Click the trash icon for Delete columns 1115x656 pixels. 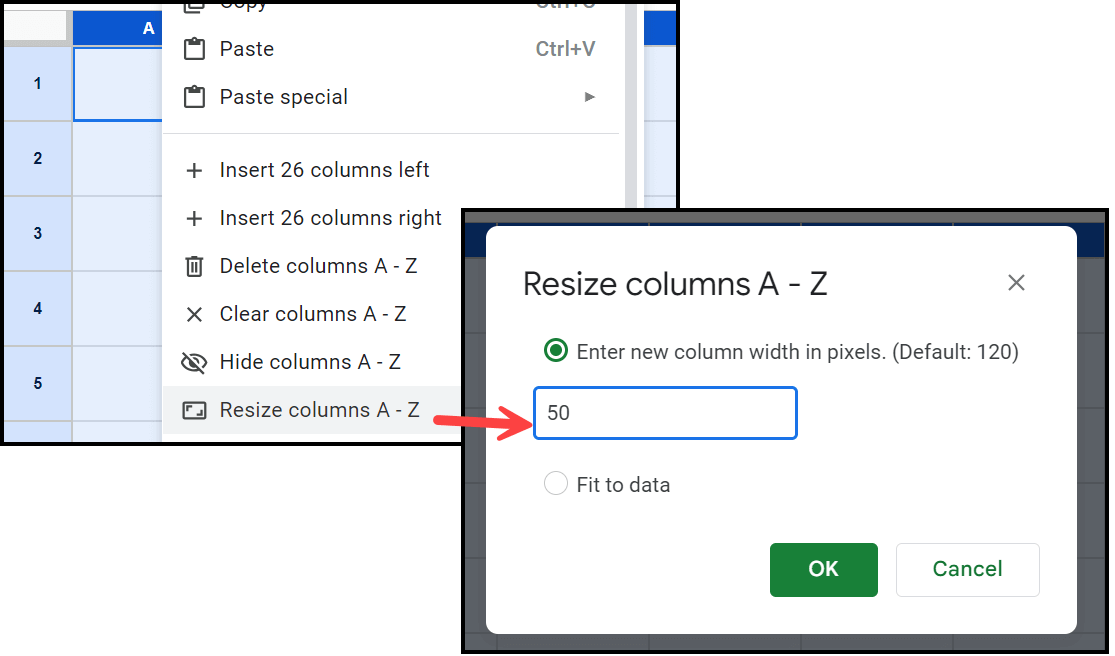[x=194, y=267]
